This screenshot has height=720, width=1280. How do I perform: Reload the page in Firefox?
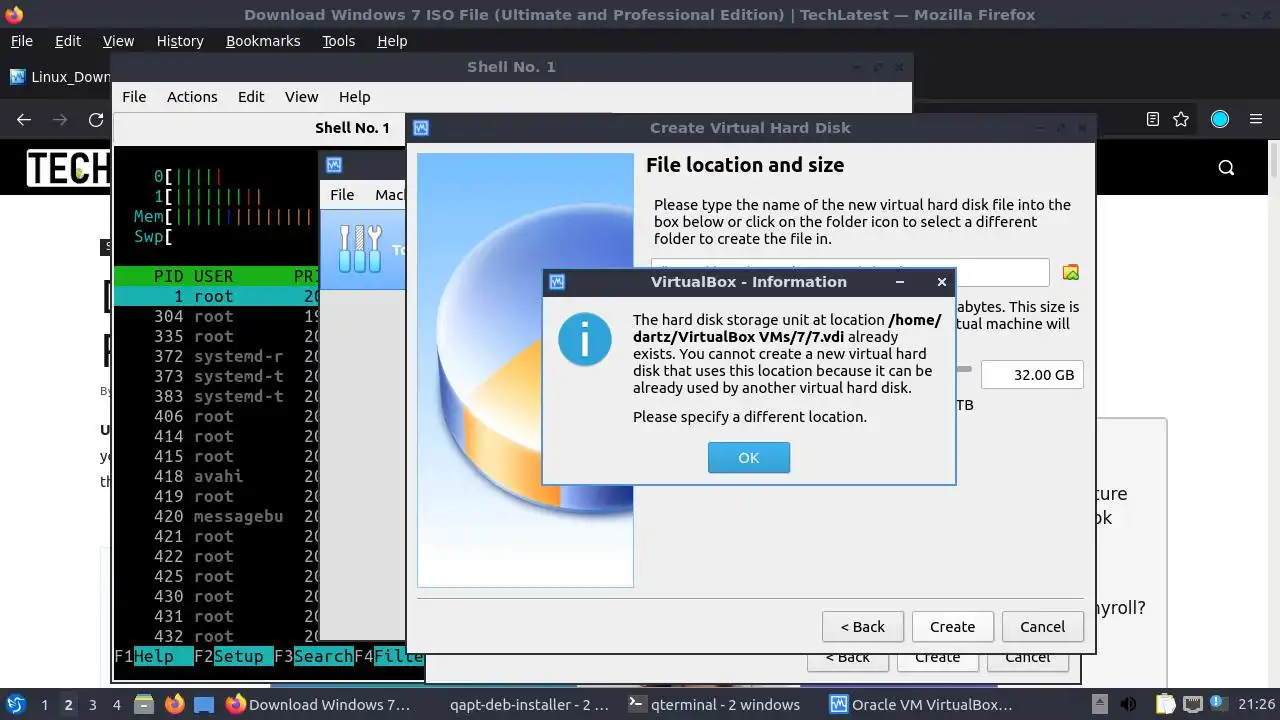click(x=96, y=120)
